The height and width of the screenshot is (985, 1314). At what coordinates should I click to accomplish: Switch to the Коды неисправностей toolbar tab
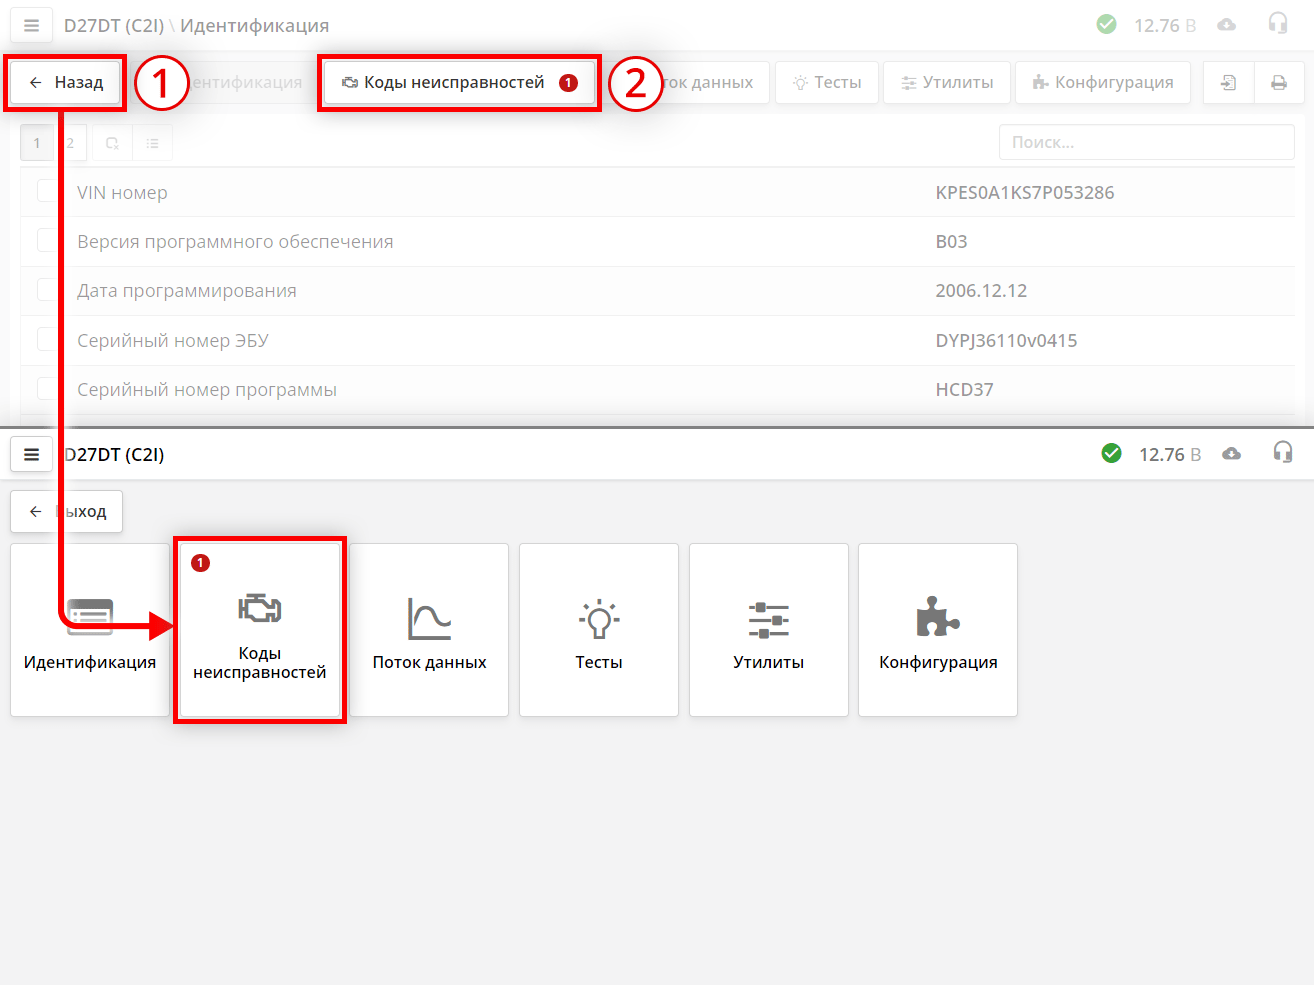[x=459, y=83]
